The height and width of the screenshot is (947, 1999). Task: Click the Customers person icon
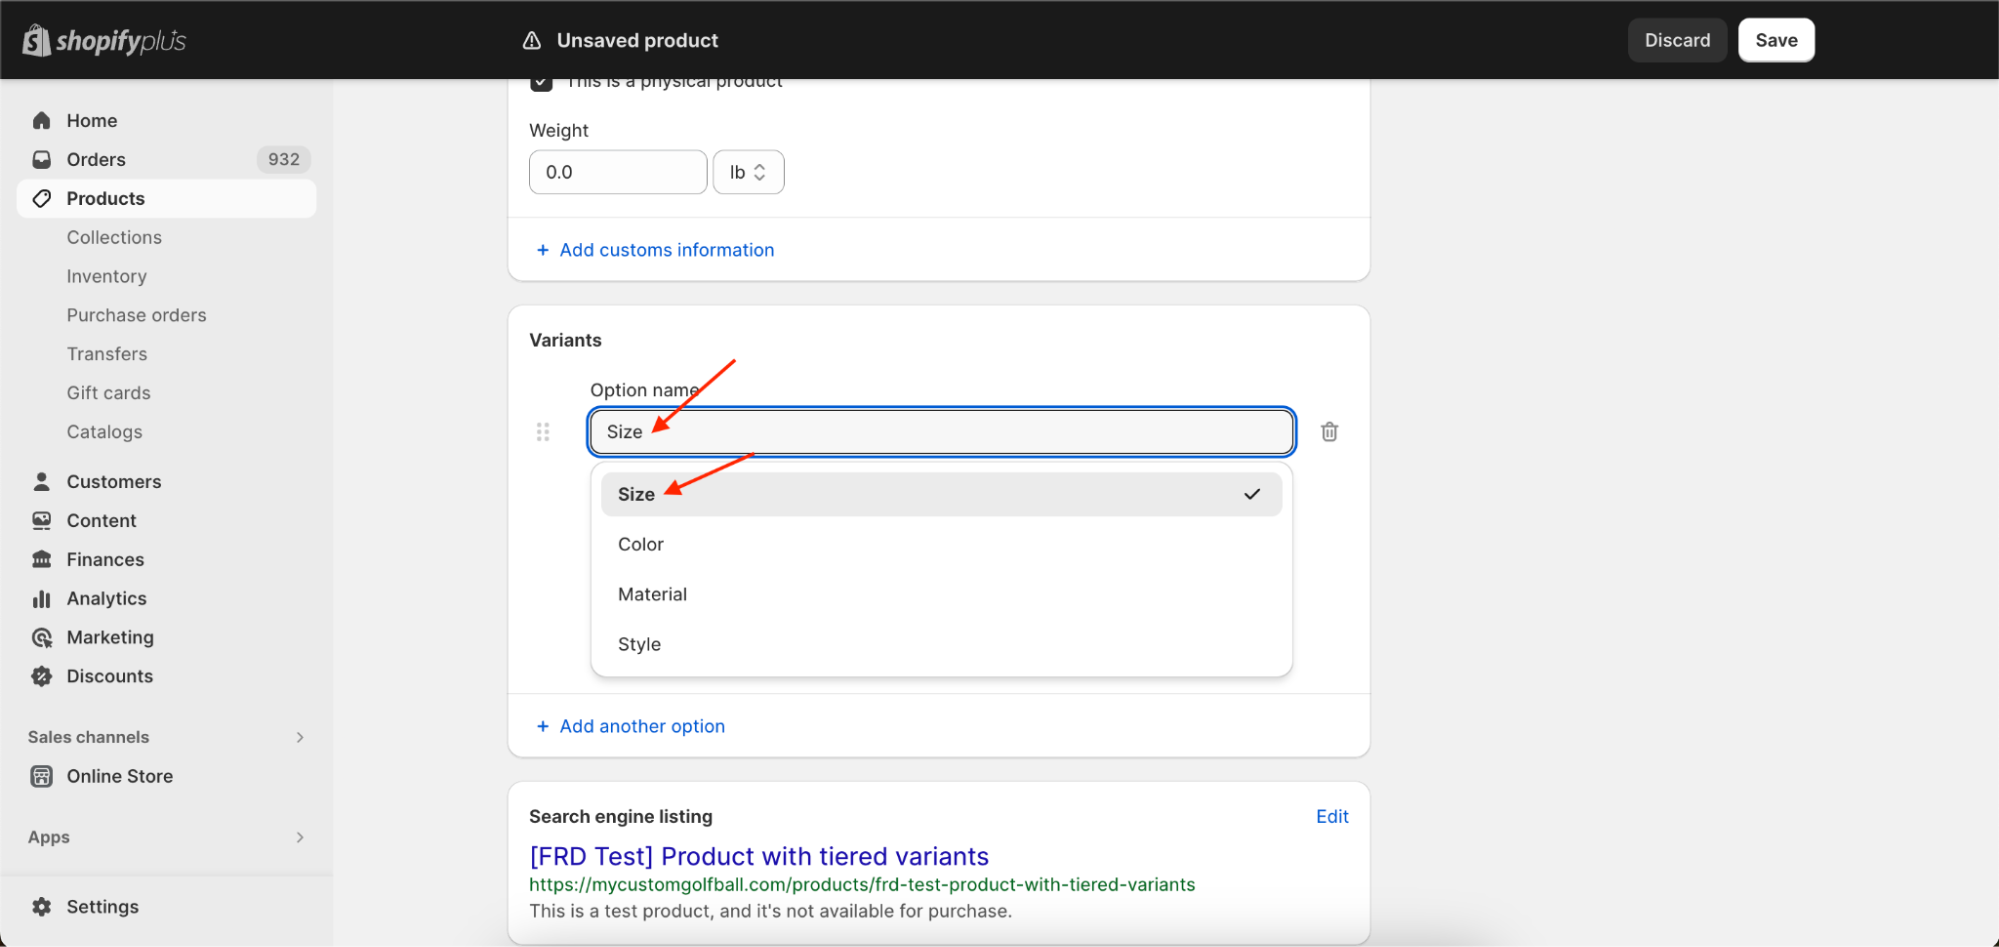42,482
